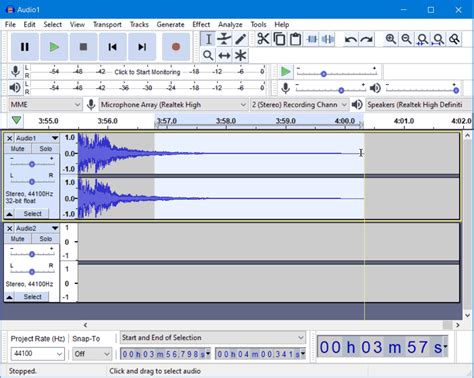474x378 pixels.
Task: Open the Snap-To dropdown
Action: tap(92, 354)
